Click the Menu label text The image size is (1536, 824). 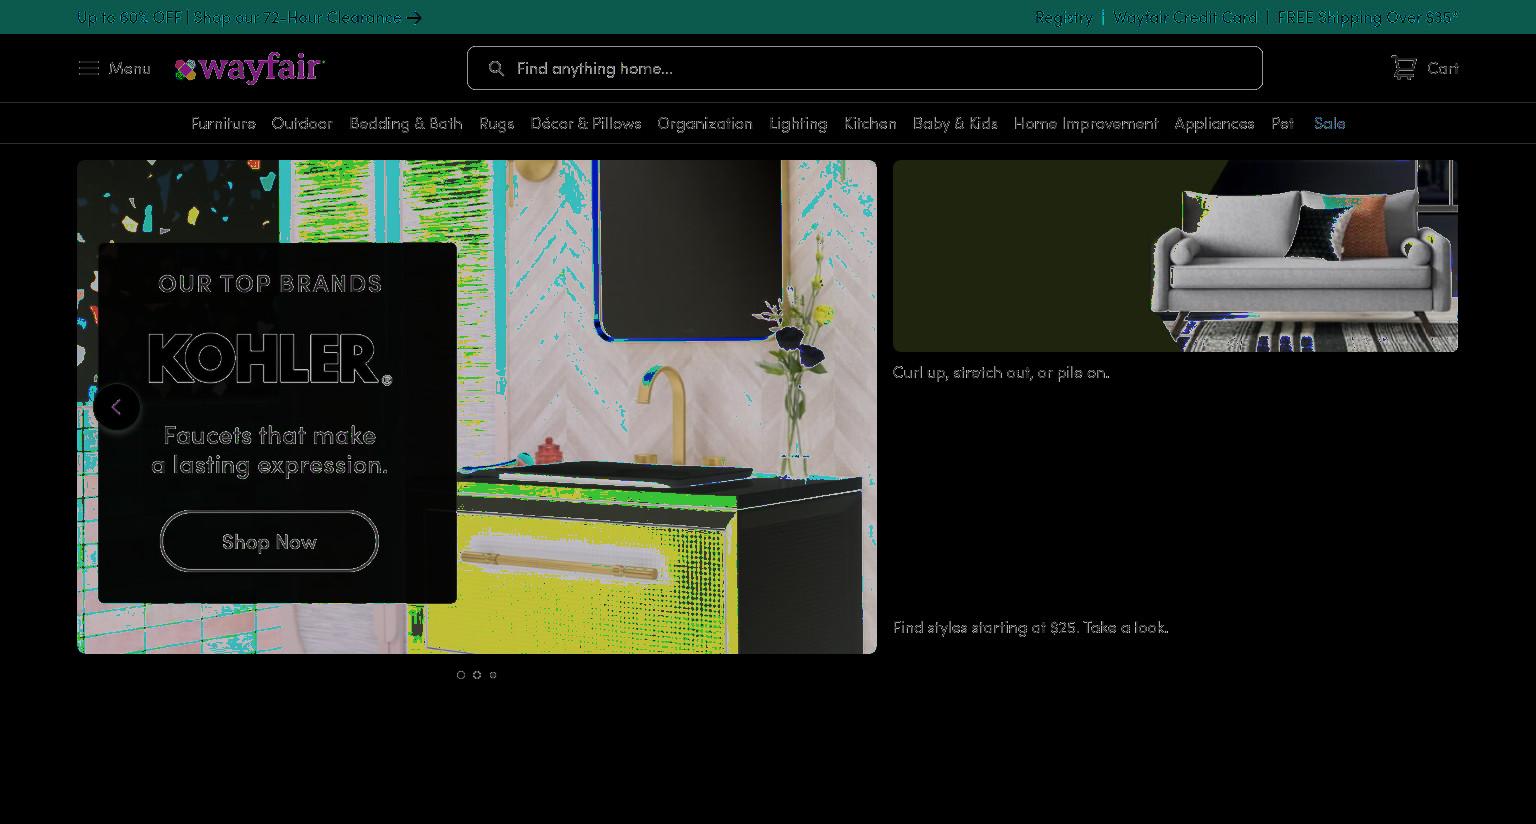130,68
